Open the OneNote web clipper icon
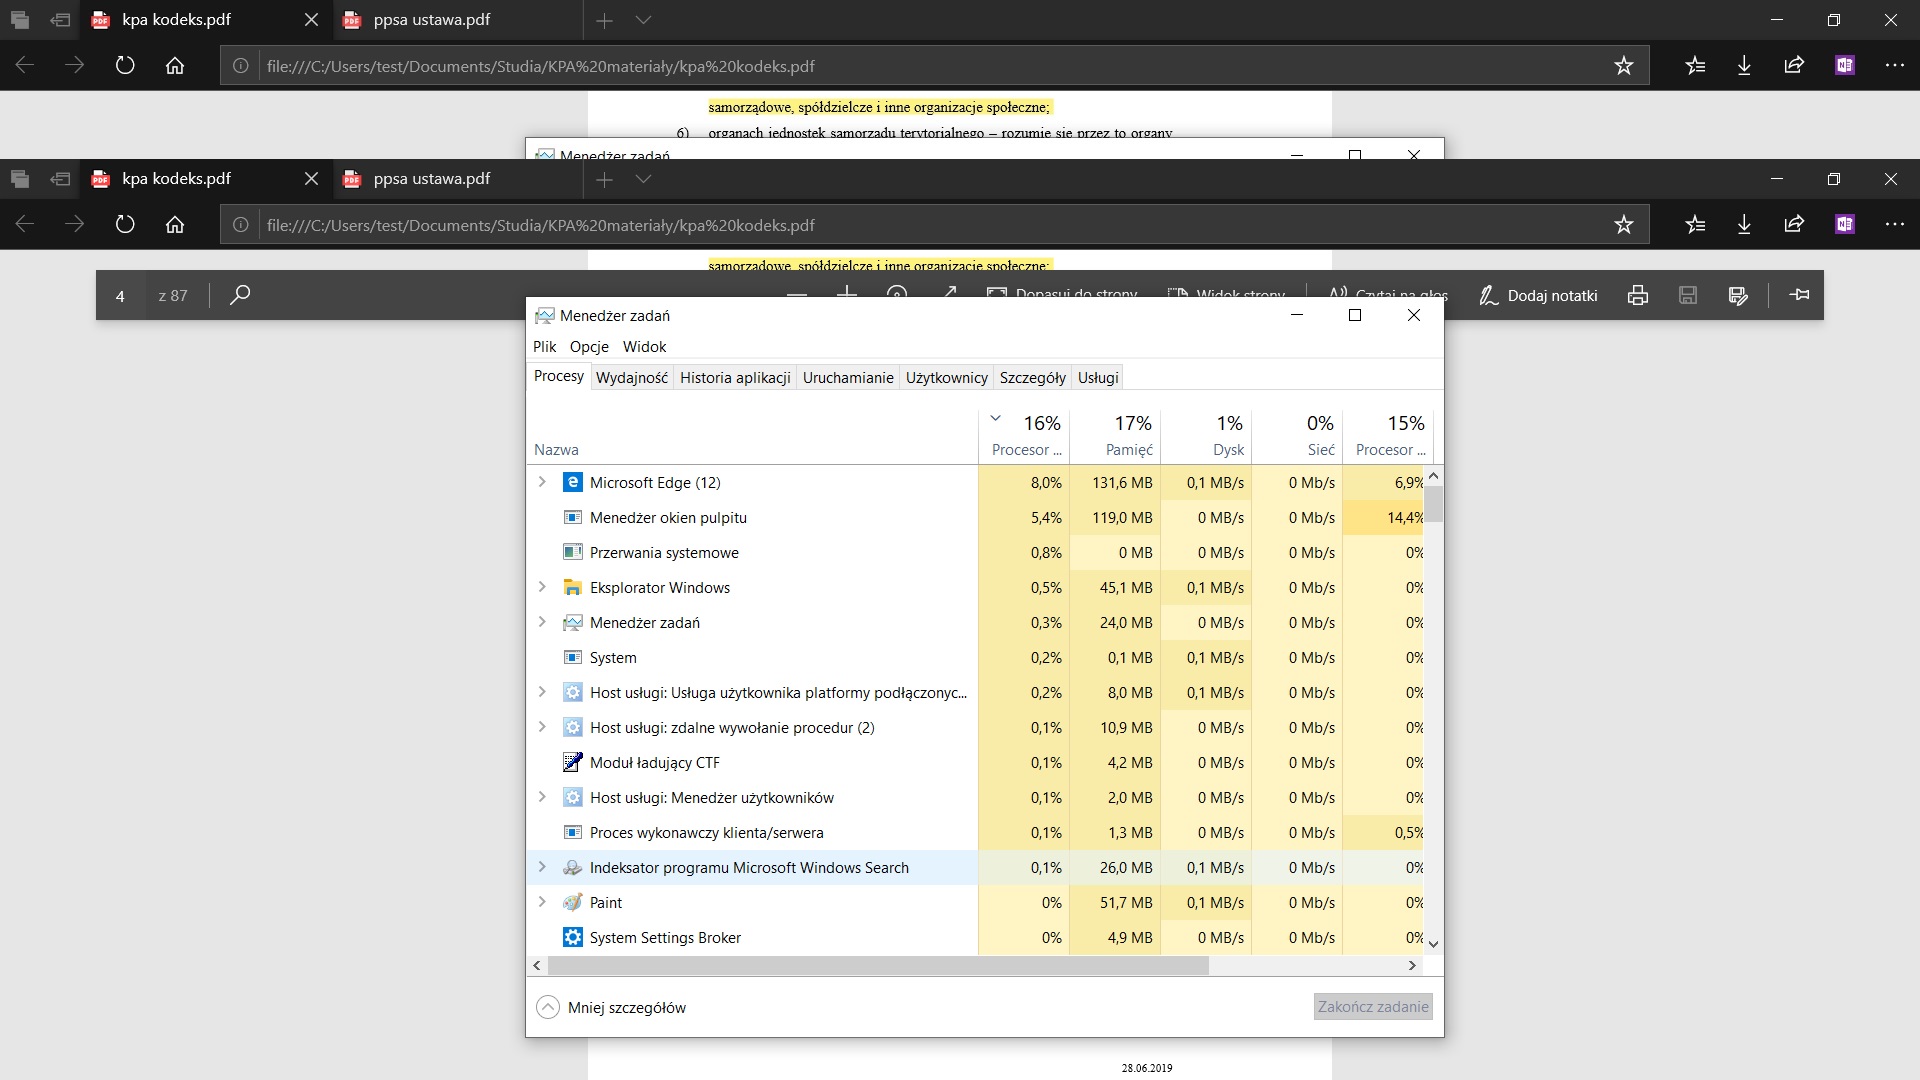Screen dimensions: 1920x1080 pyautogui.click(x=1845, y=225)
